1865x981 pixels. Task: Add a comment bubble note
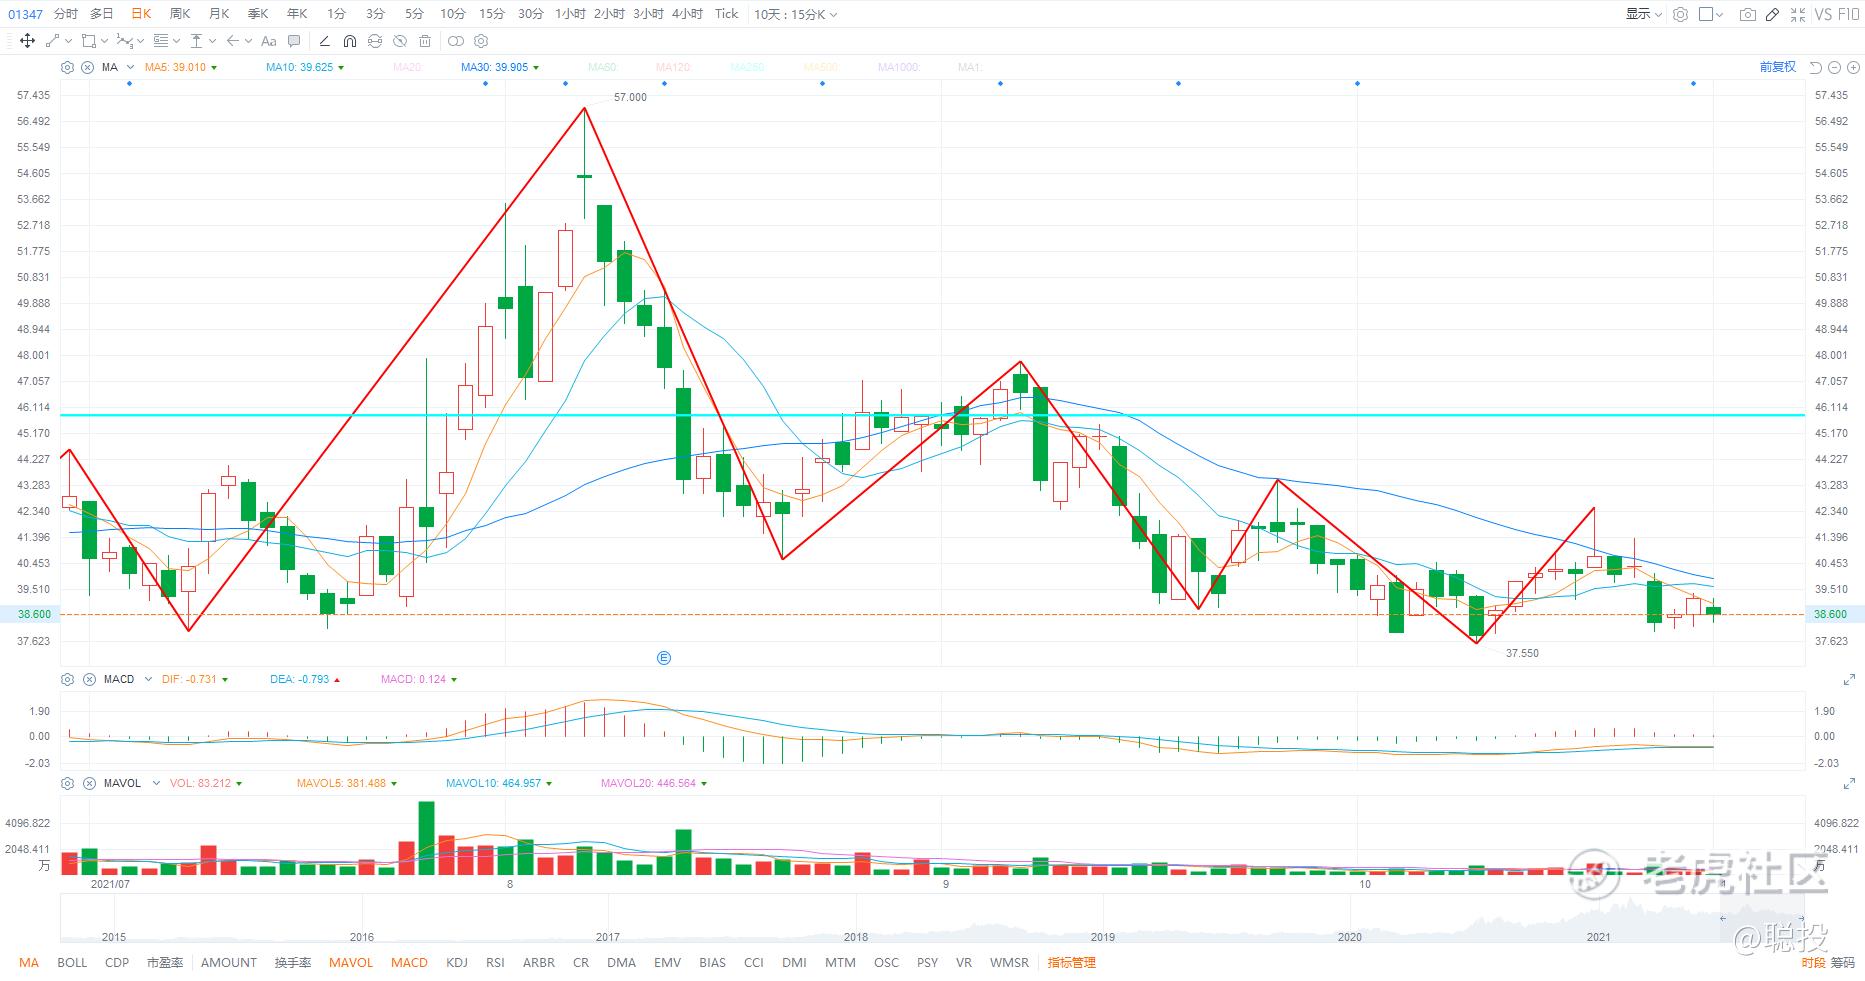coord(294,41)
